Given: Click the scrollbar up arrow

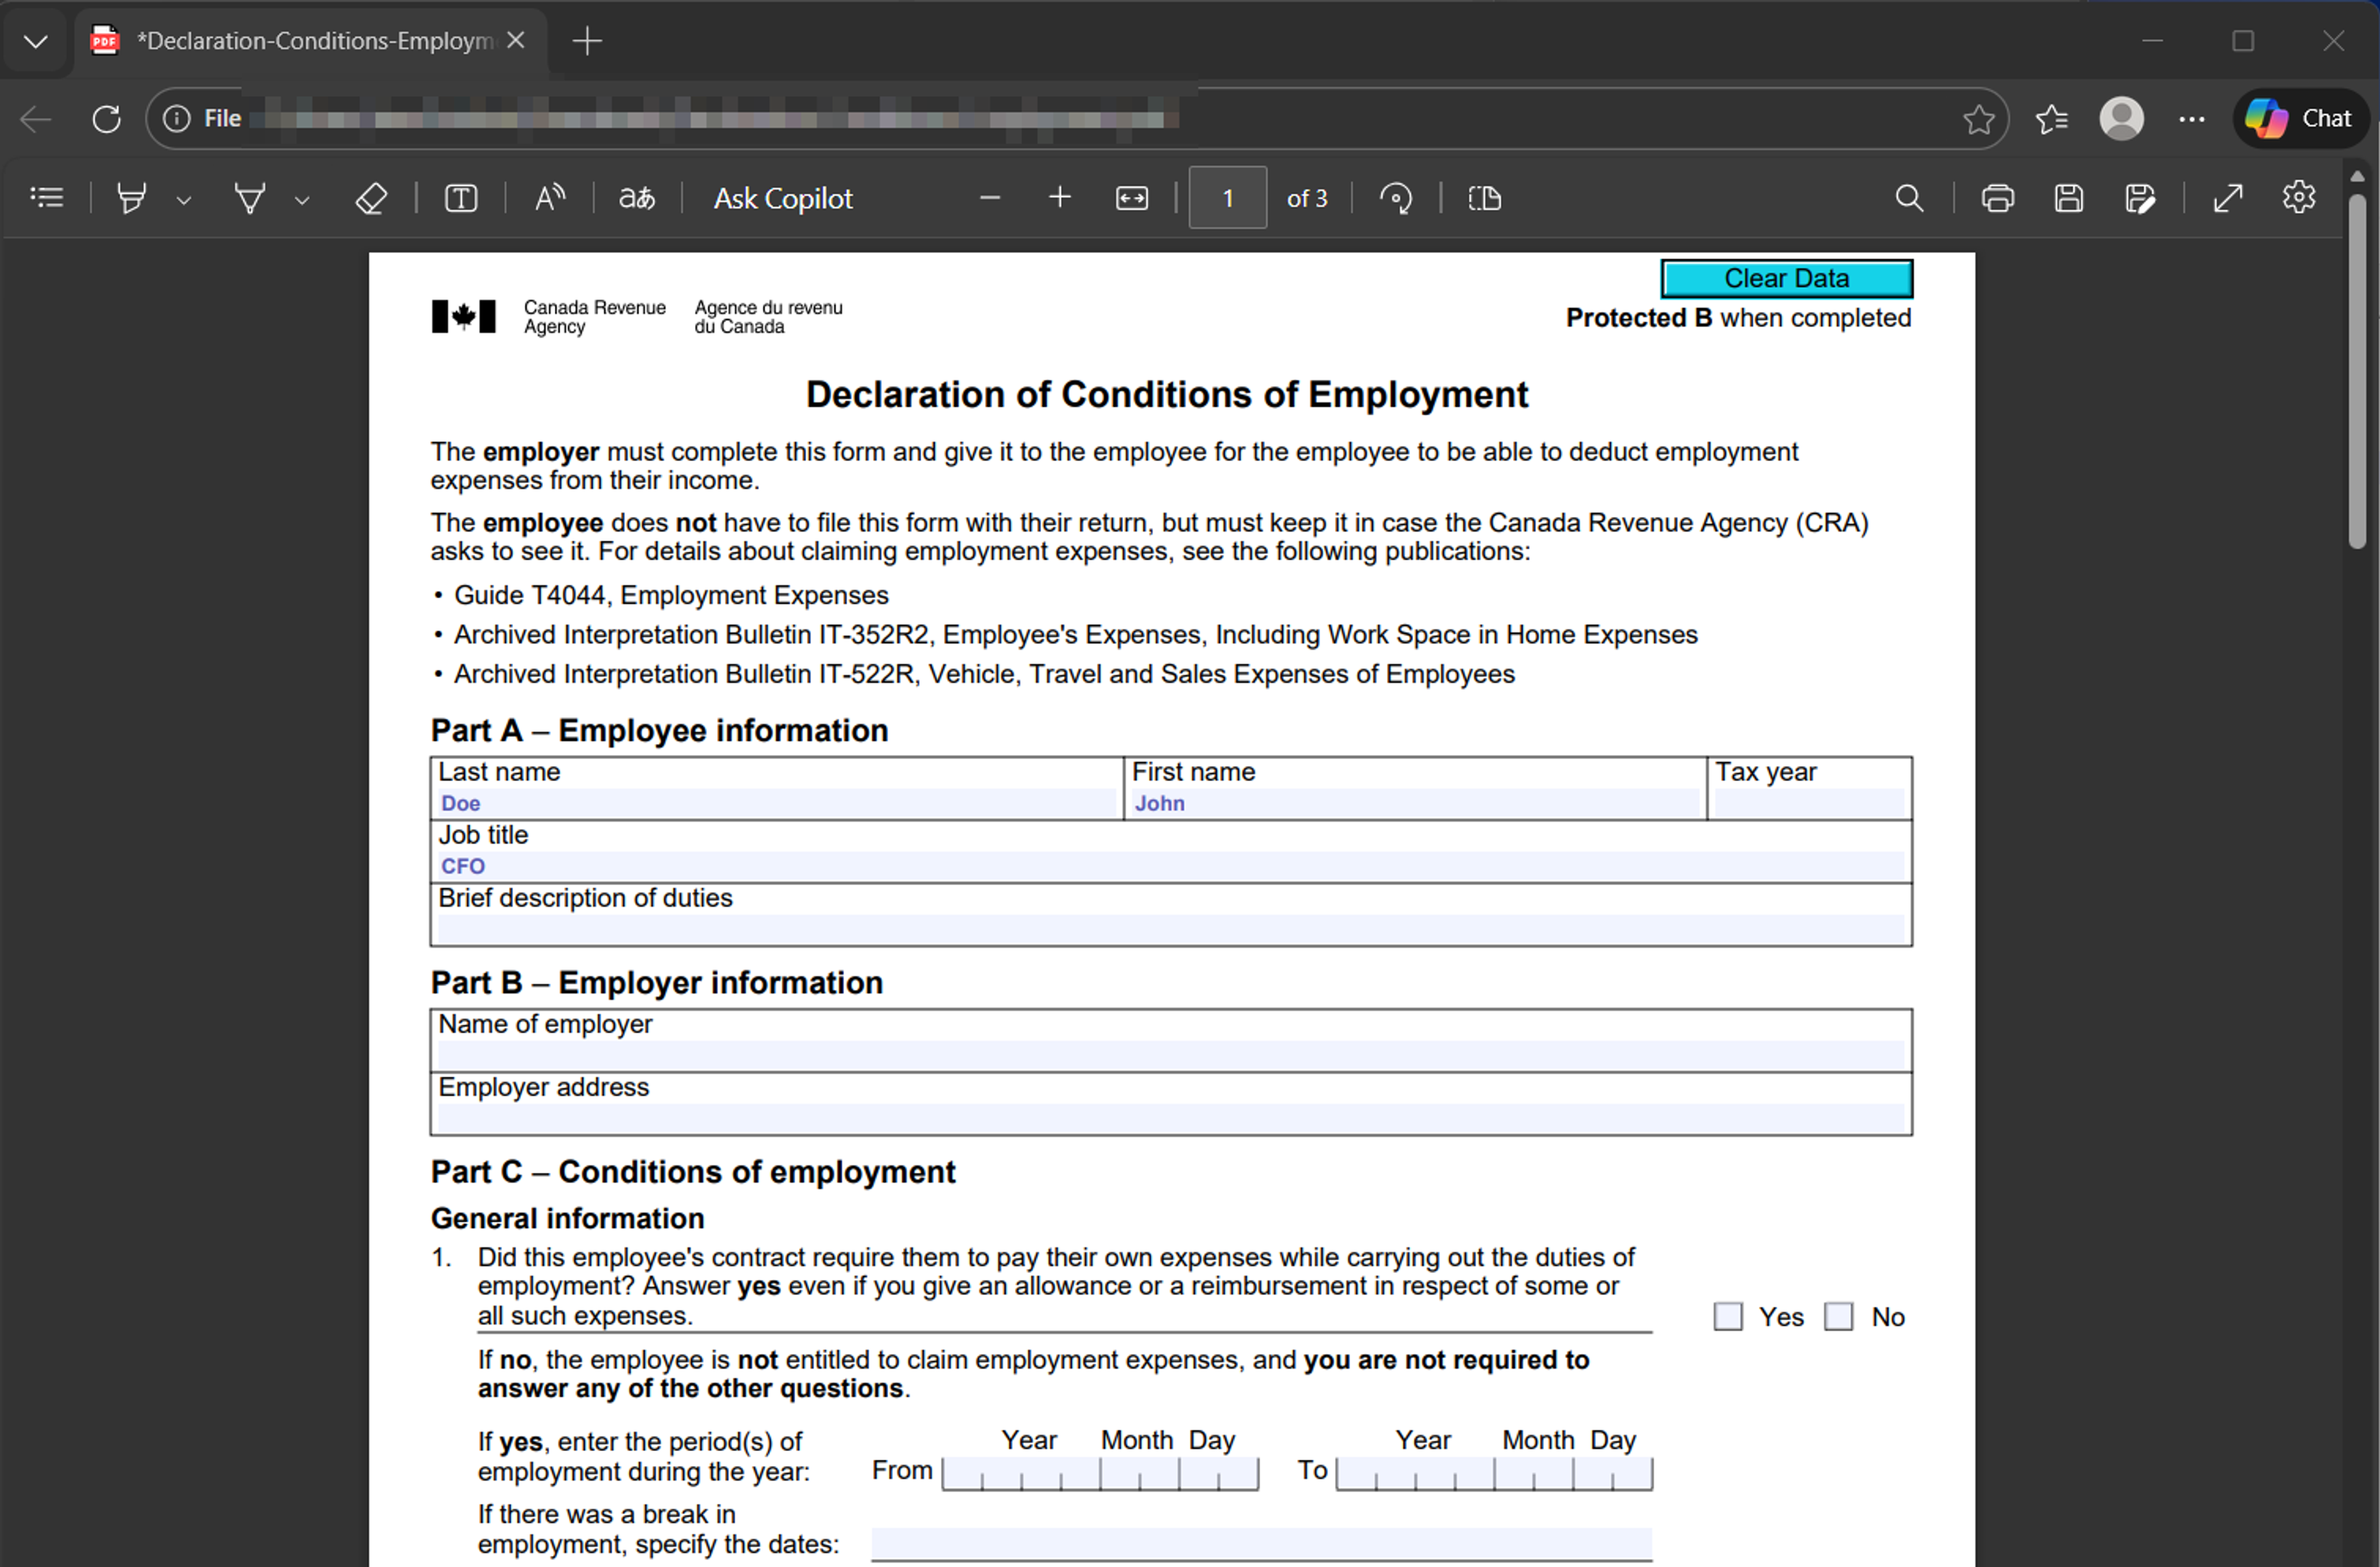Looking at the screenshot, I should 2357,176.
